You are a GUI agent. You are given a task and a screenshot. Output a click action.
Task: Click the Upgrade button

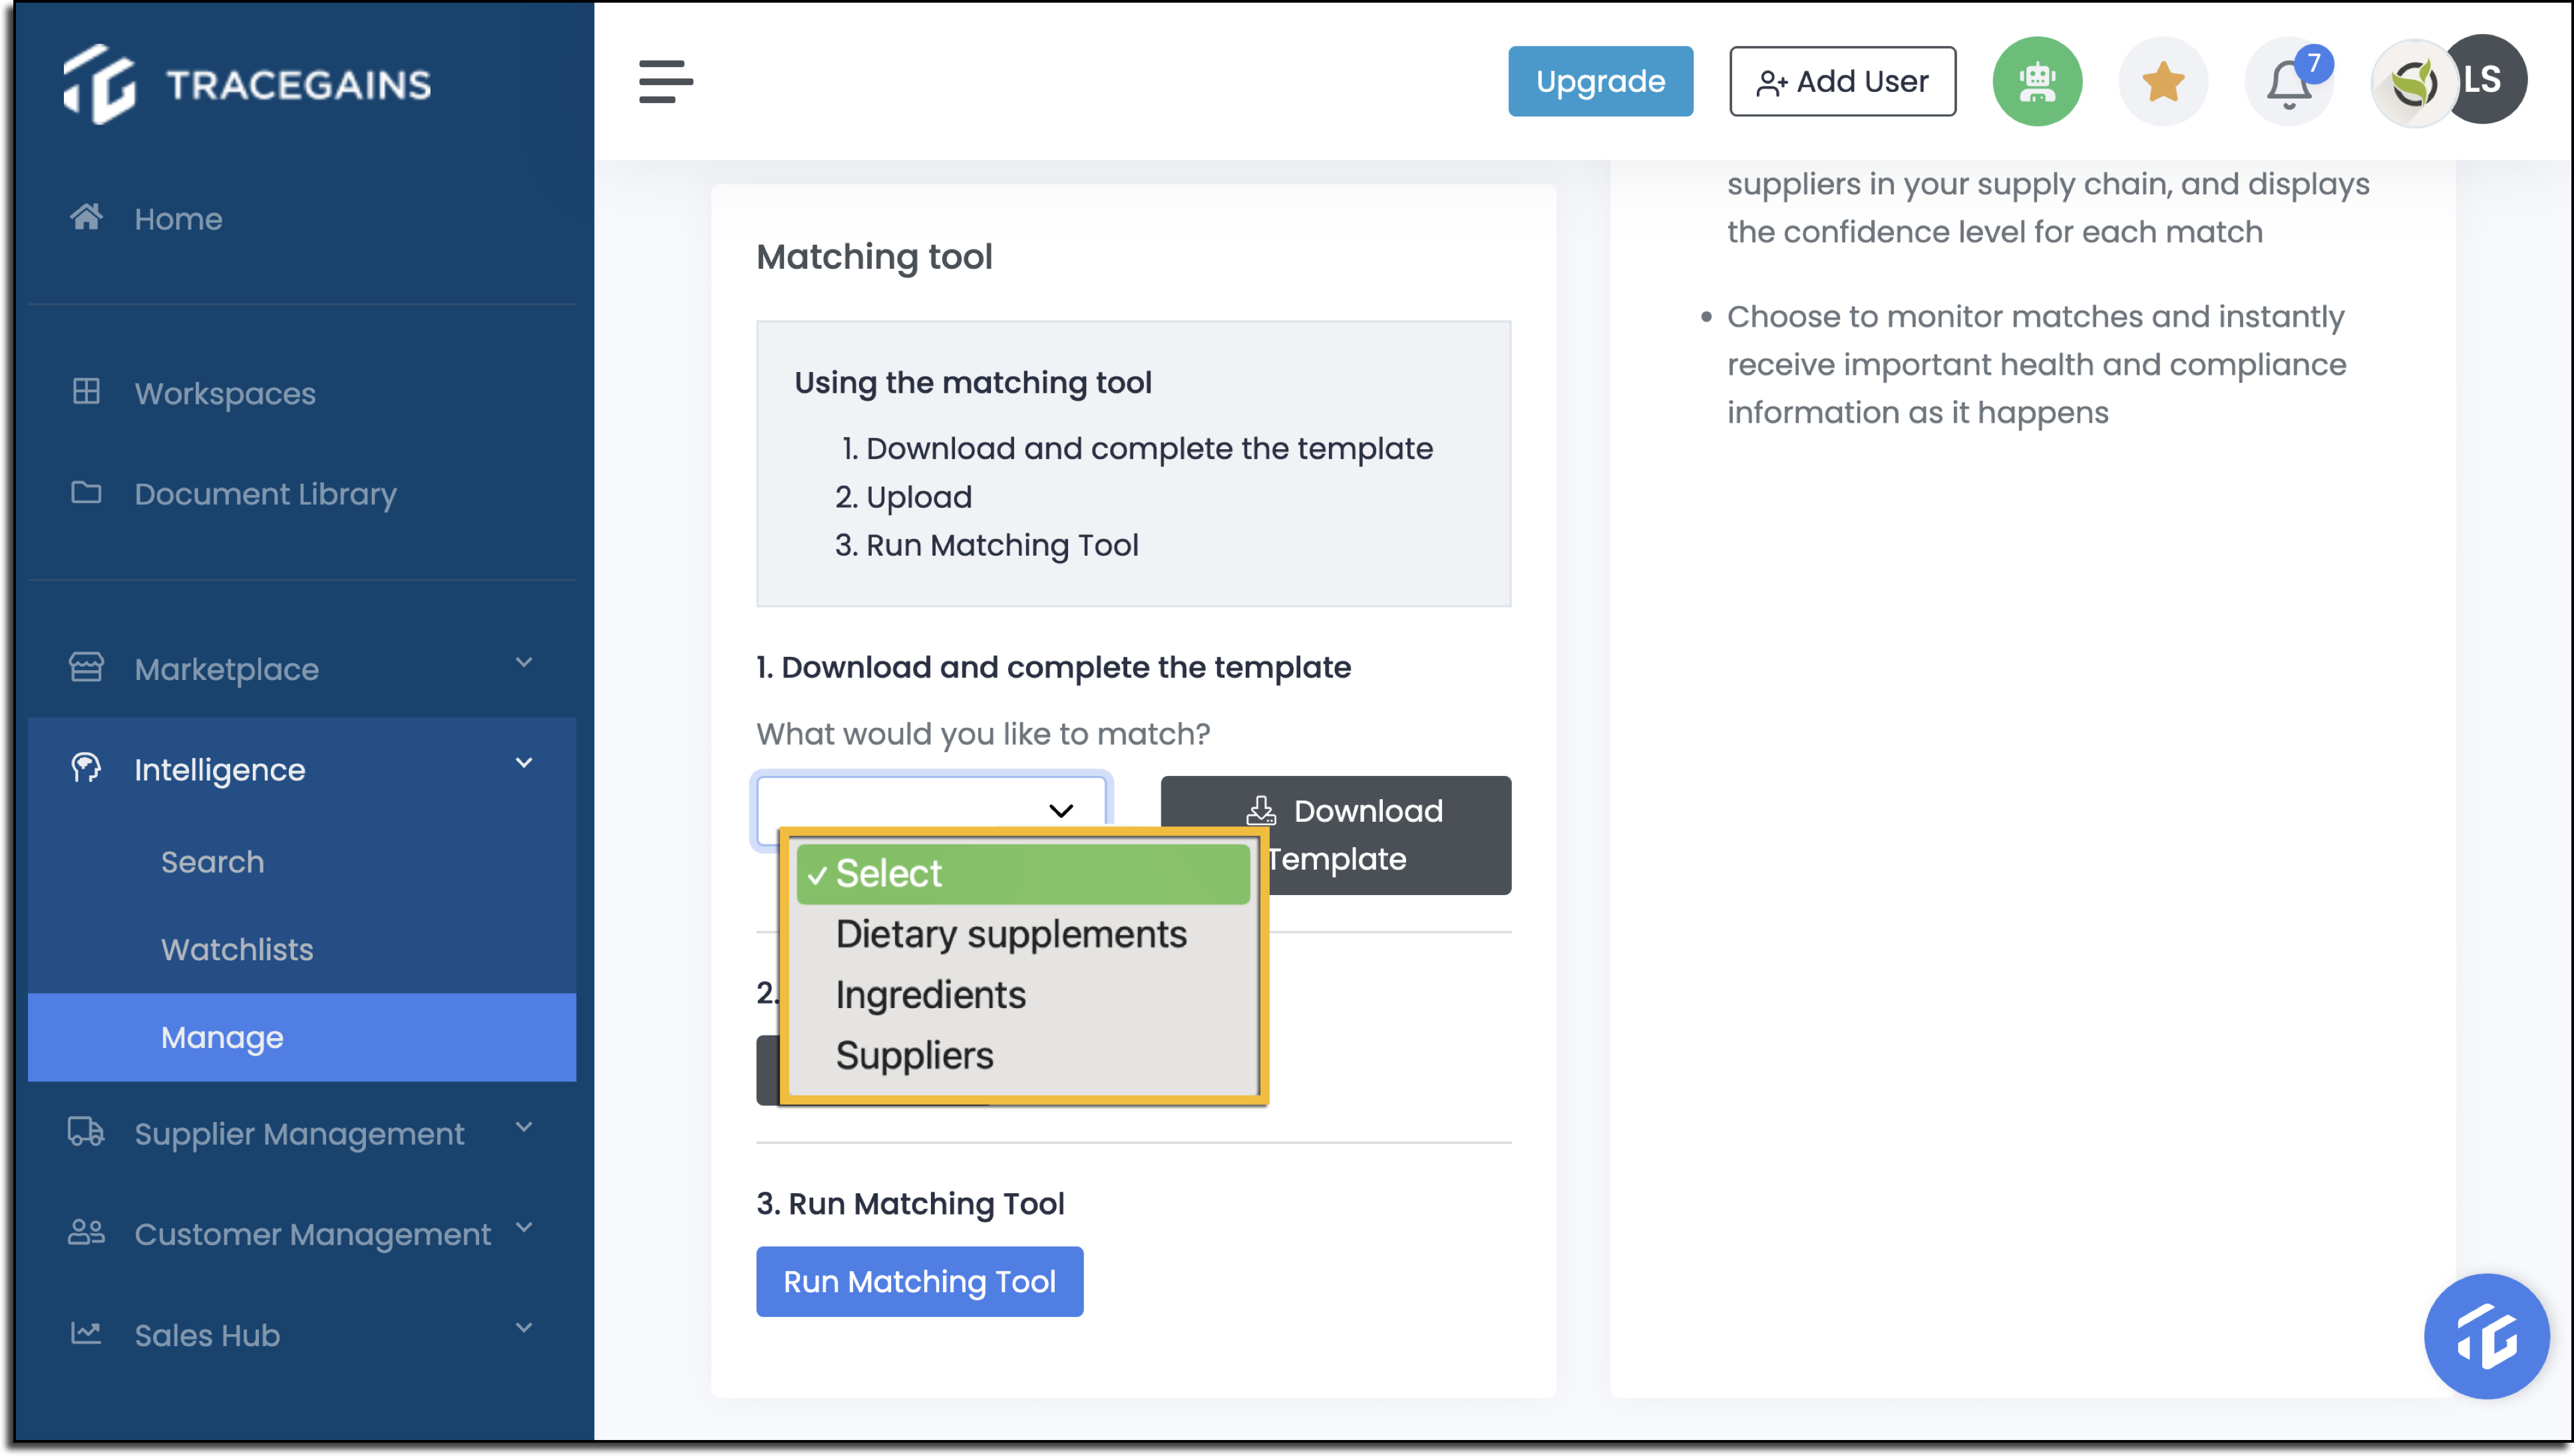pos(1600,81)
